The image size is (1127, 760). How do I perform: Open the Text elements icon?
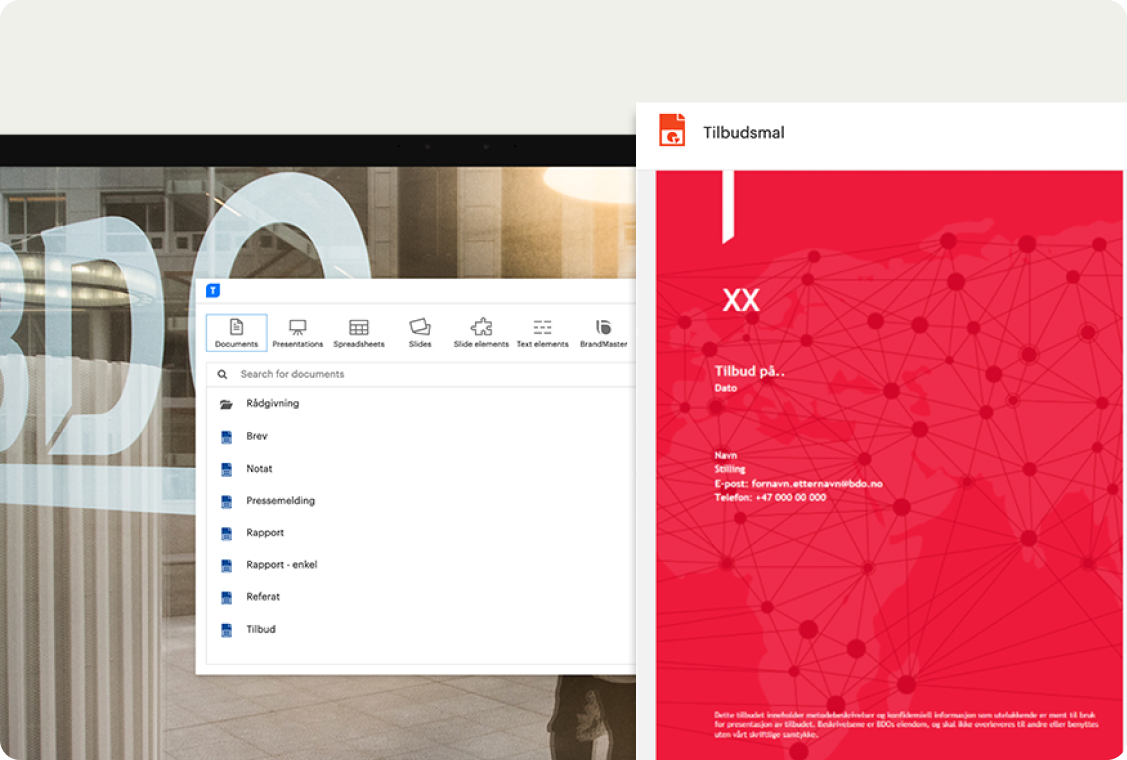pos(543,325)
